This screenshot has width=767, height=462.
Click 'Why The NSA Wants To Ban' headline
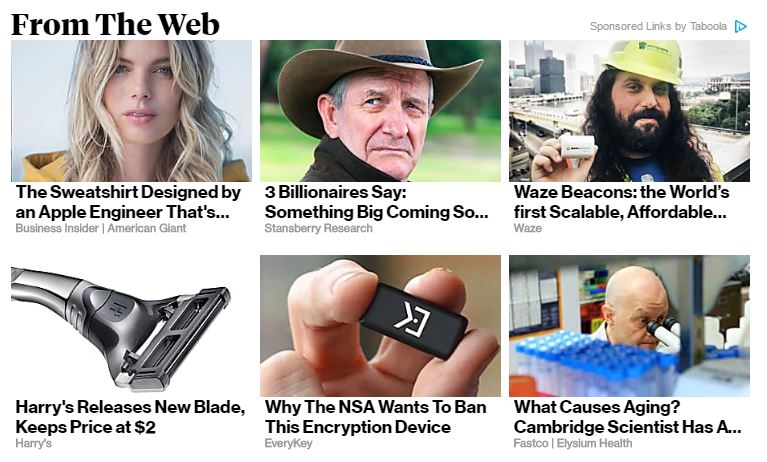(x=375, y=417)
